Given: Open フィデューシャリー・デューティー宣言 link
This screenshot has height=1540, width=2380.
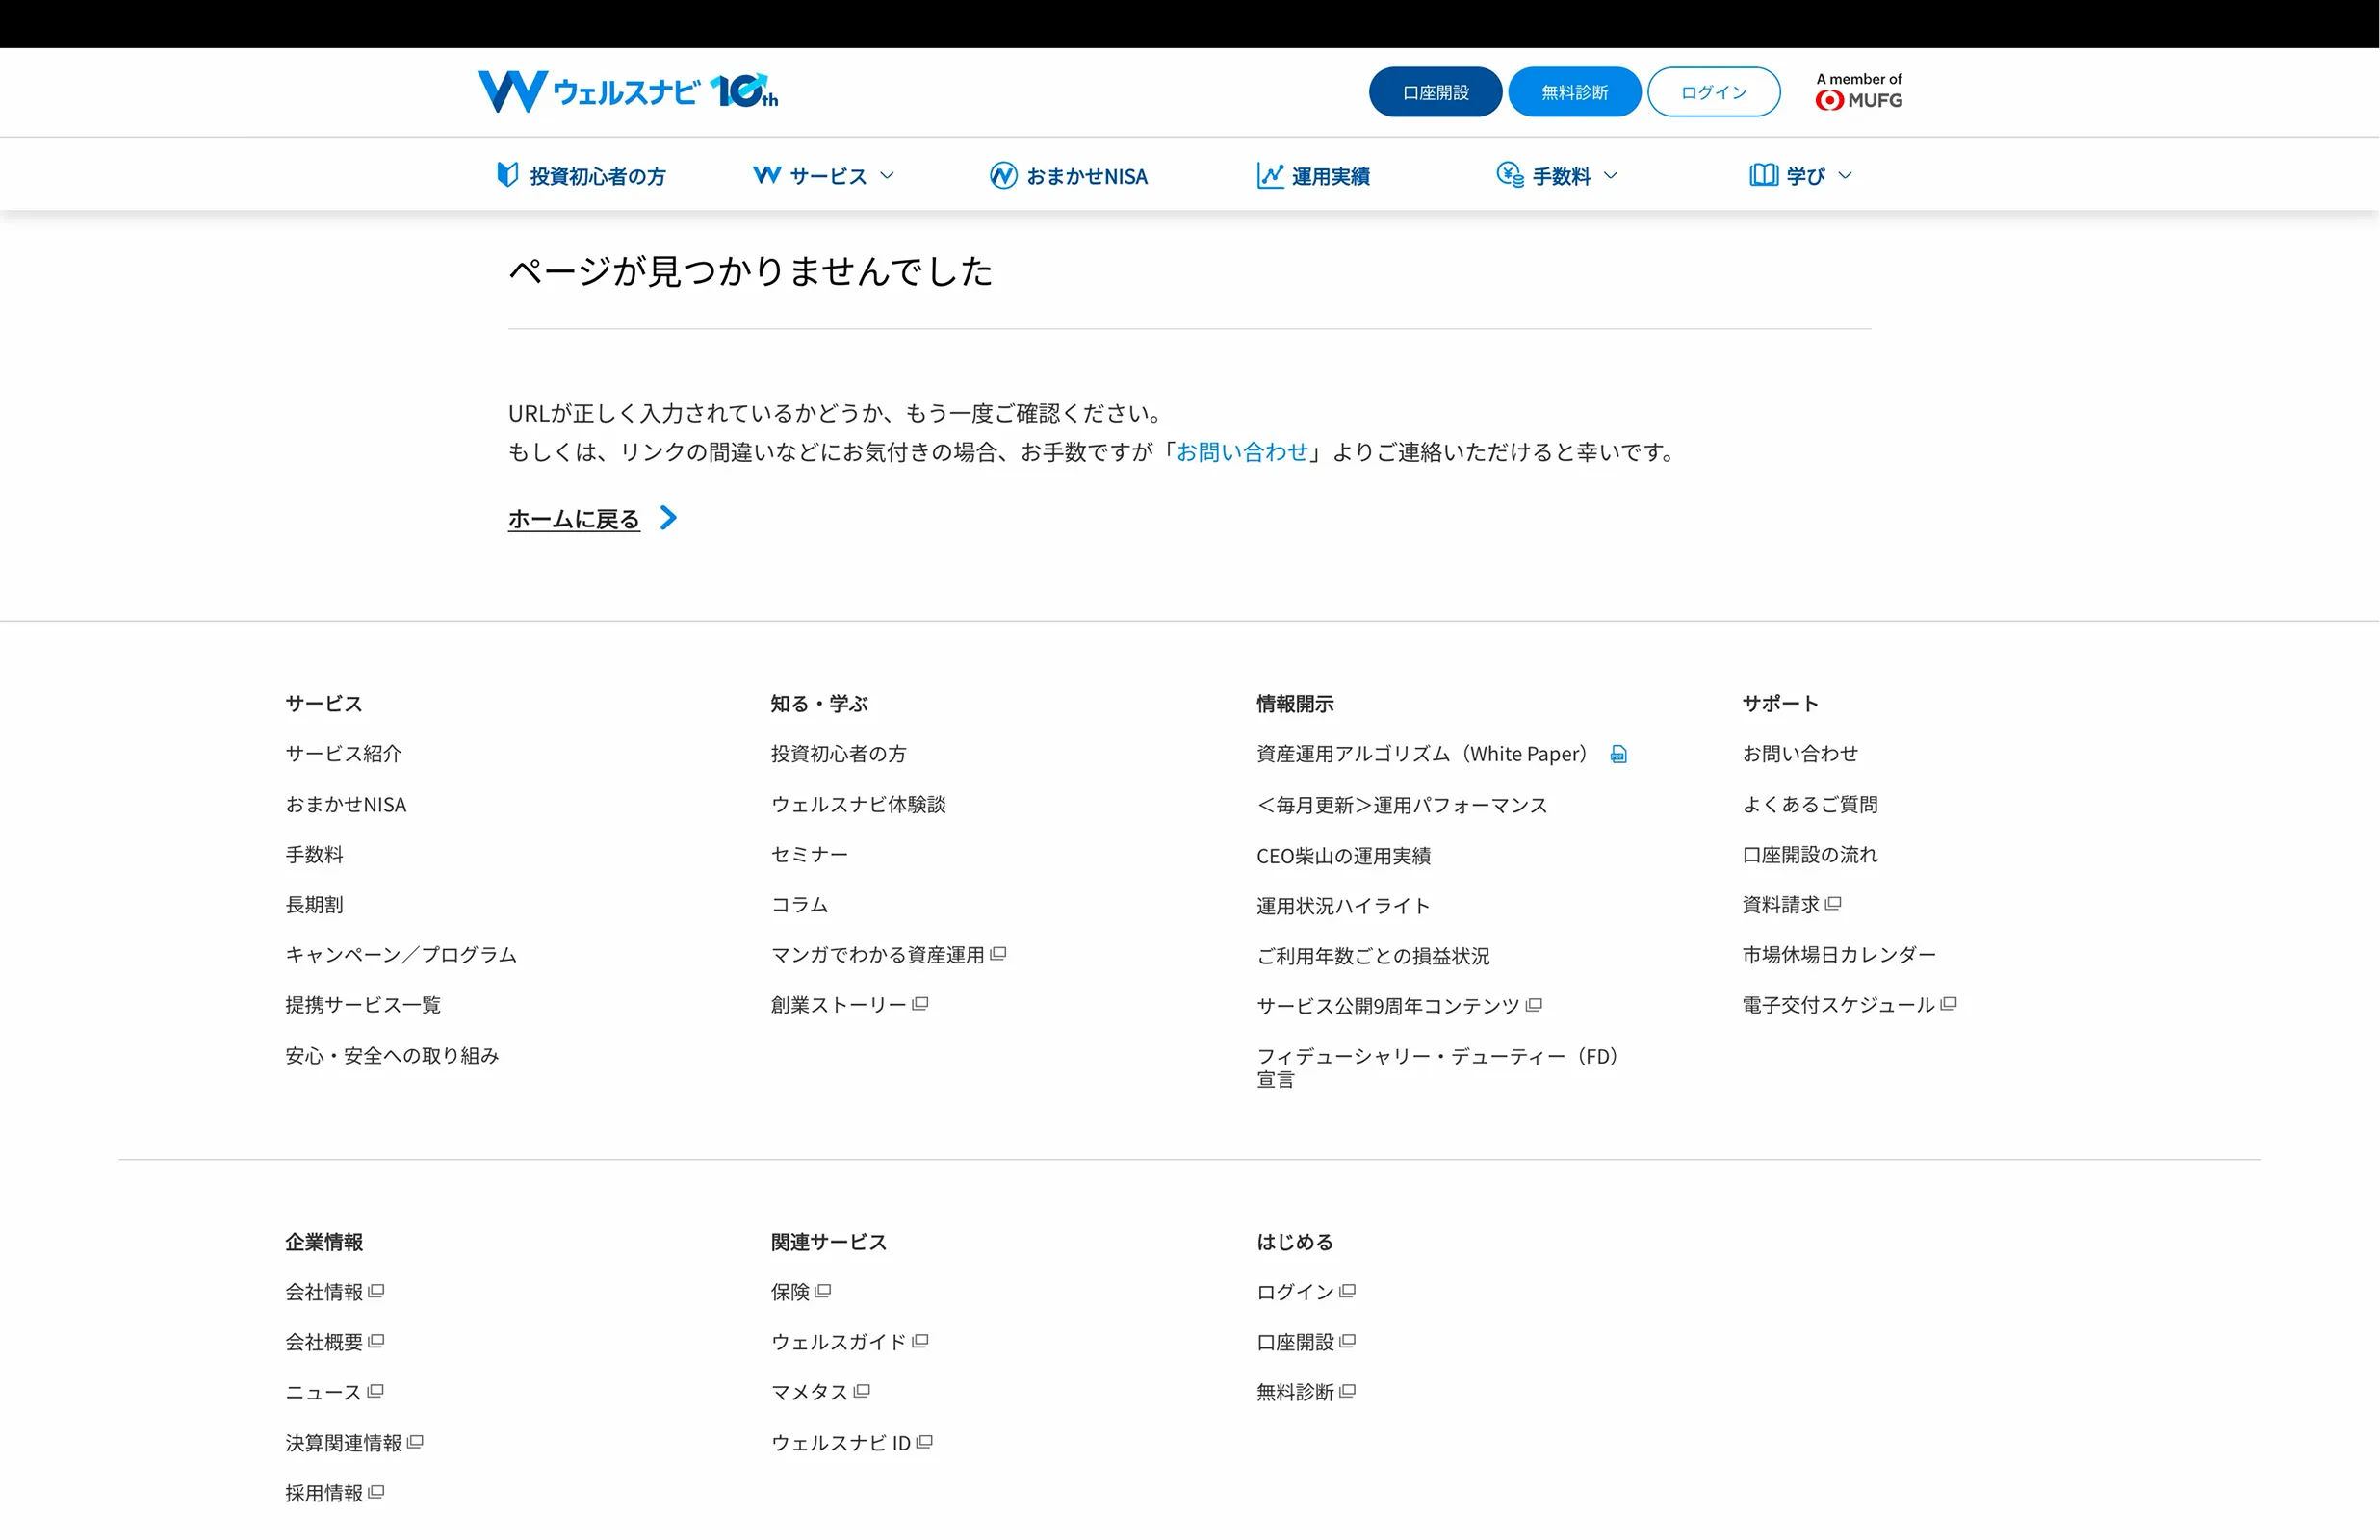Looking at the screenshot, I should pyautogui.click(x=1437, y=1067).
